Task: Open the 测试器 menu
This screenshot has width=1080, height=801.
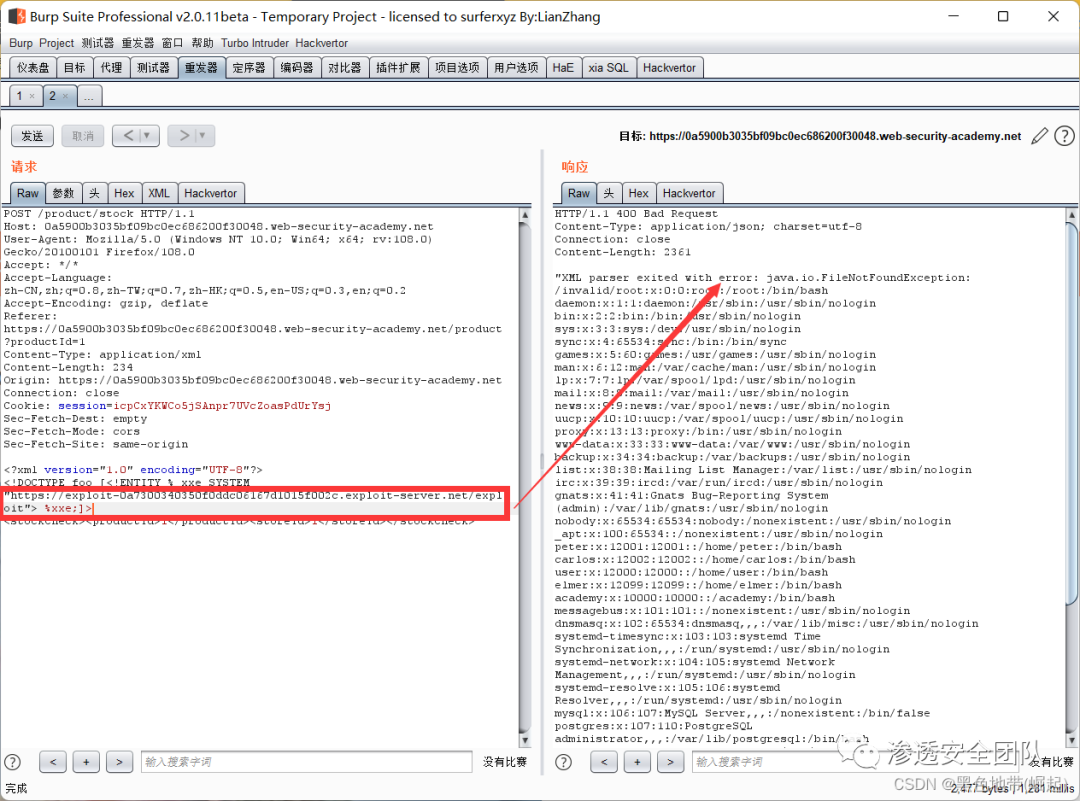Action: pos(98,43)
